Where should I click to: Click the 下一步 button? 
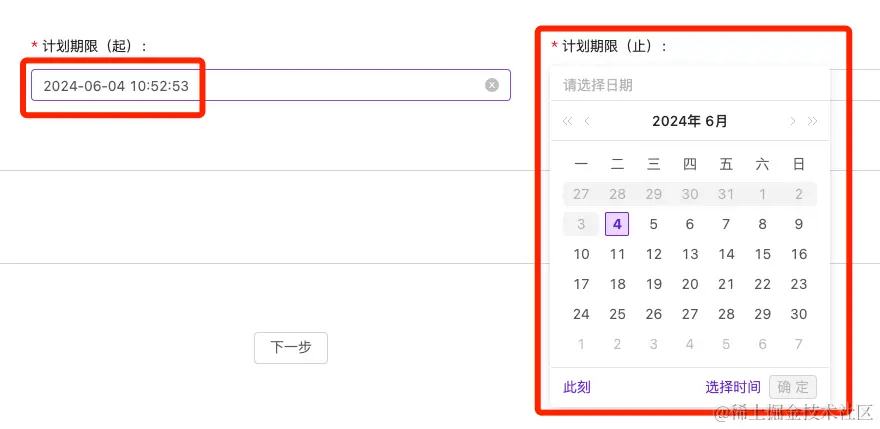pyautogui.click(x=291, y=348)
